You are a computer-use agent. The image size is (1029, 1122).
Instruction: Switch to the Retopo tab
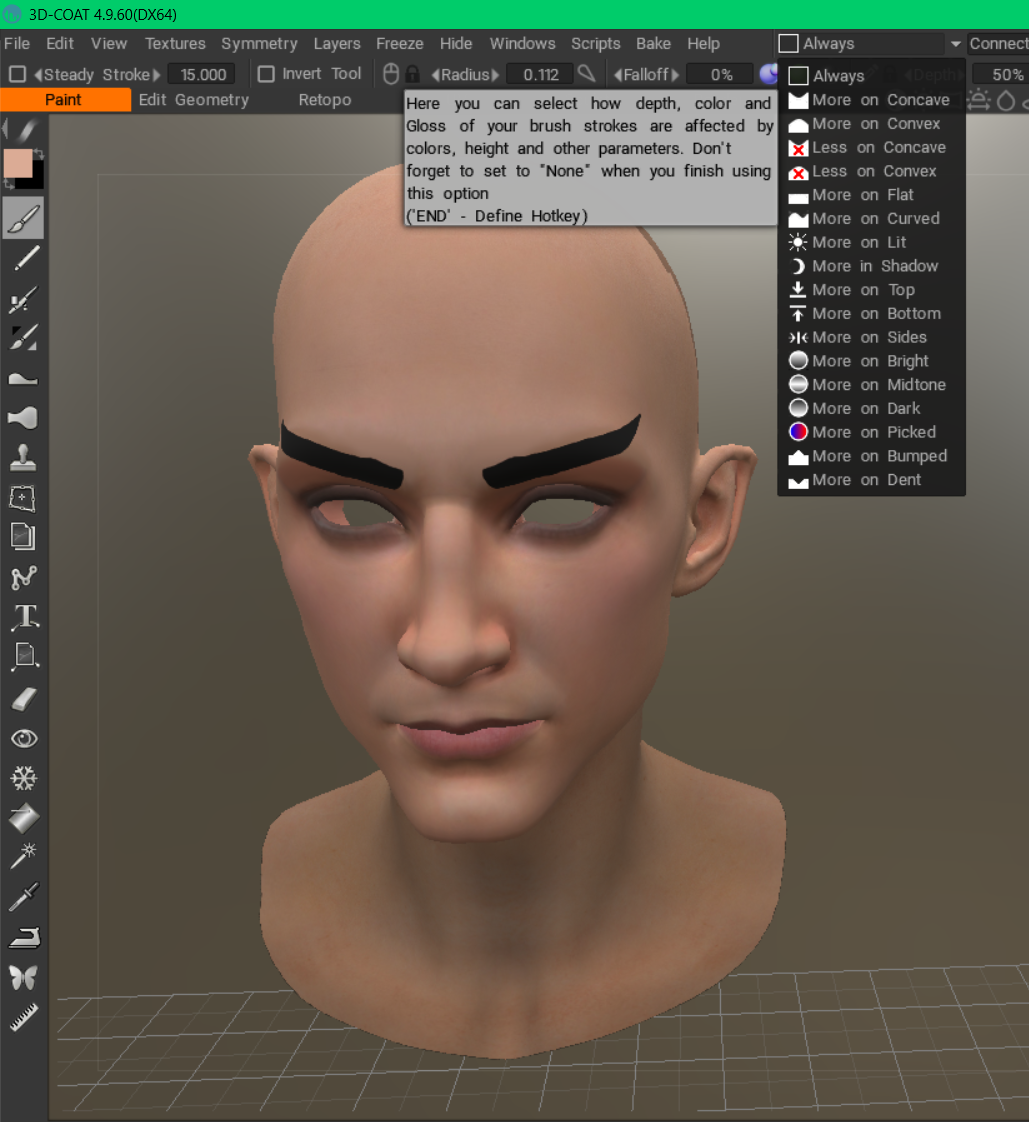(x=325, y=100)
